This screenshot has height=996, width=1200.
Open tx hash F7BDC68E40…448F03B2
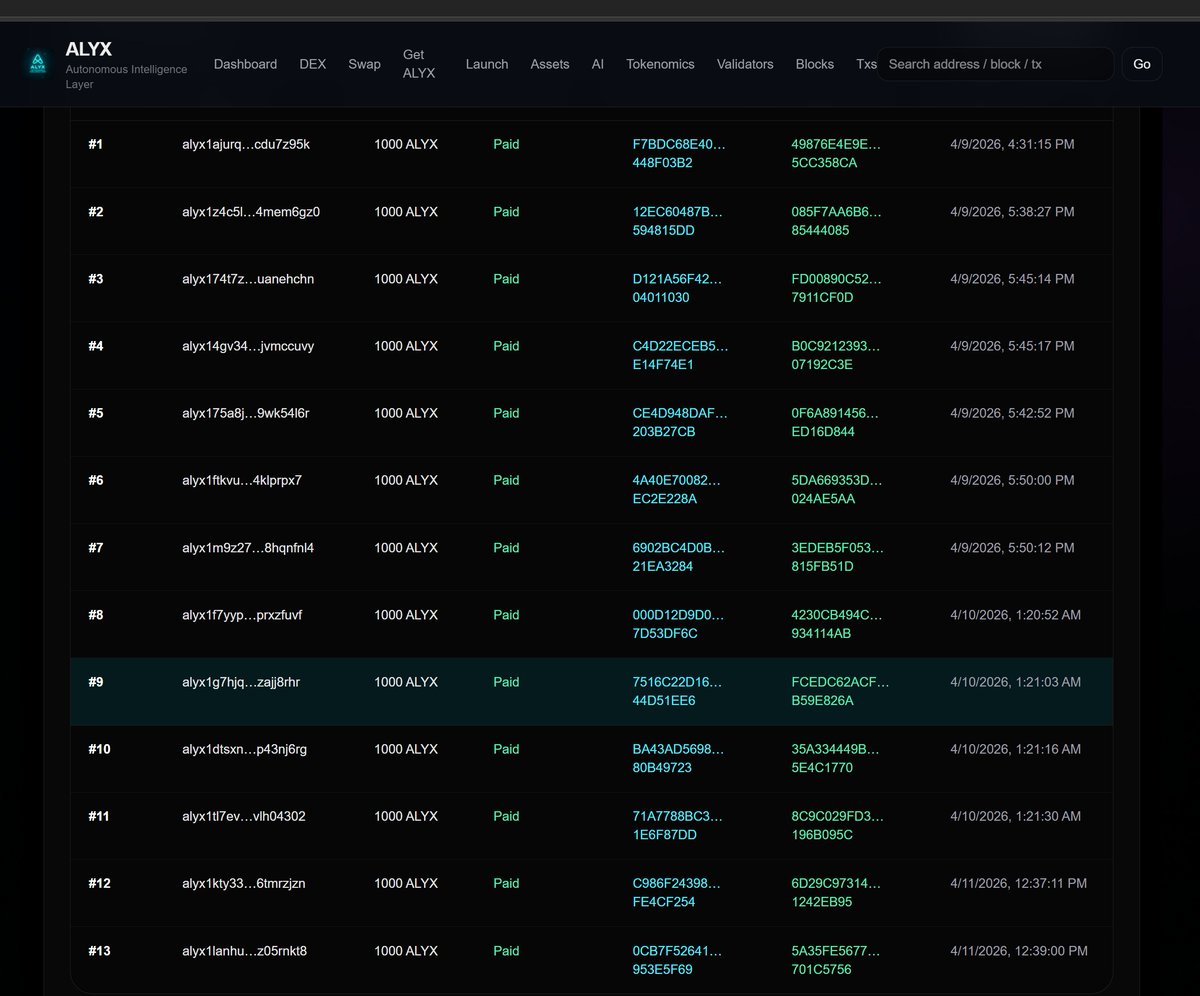pyautogui.click(x=680, y=153)
